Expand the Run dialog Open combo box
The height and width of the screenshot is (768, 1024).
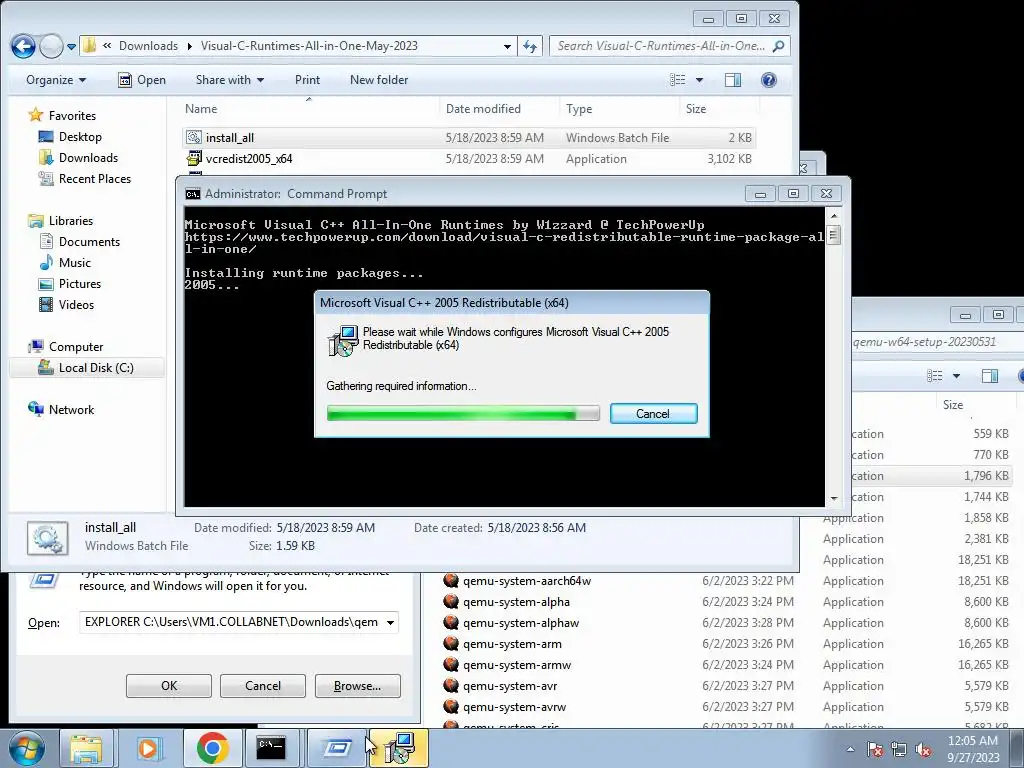click(390, 622)
